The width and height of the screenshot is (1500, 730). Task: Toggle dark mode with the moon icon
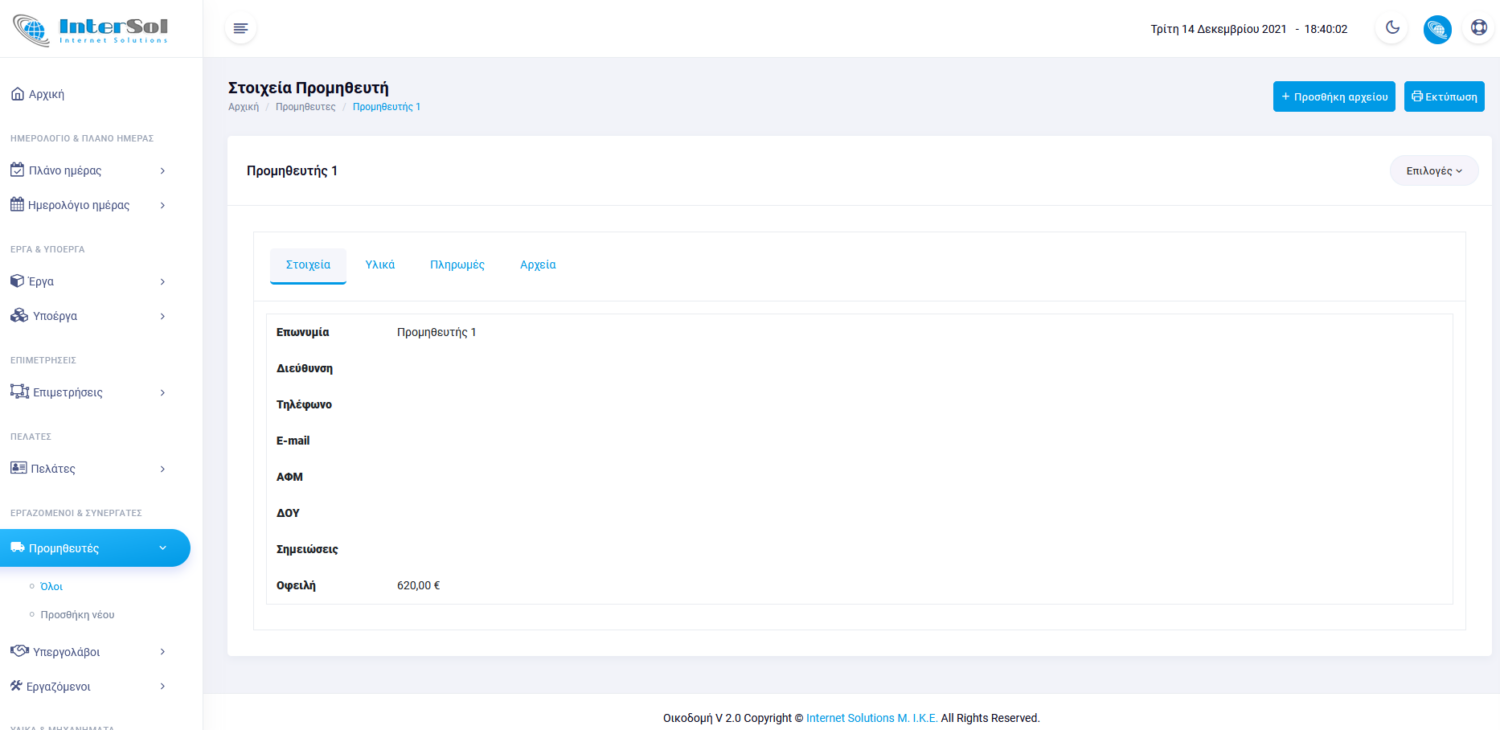(x=1392, y=29)
